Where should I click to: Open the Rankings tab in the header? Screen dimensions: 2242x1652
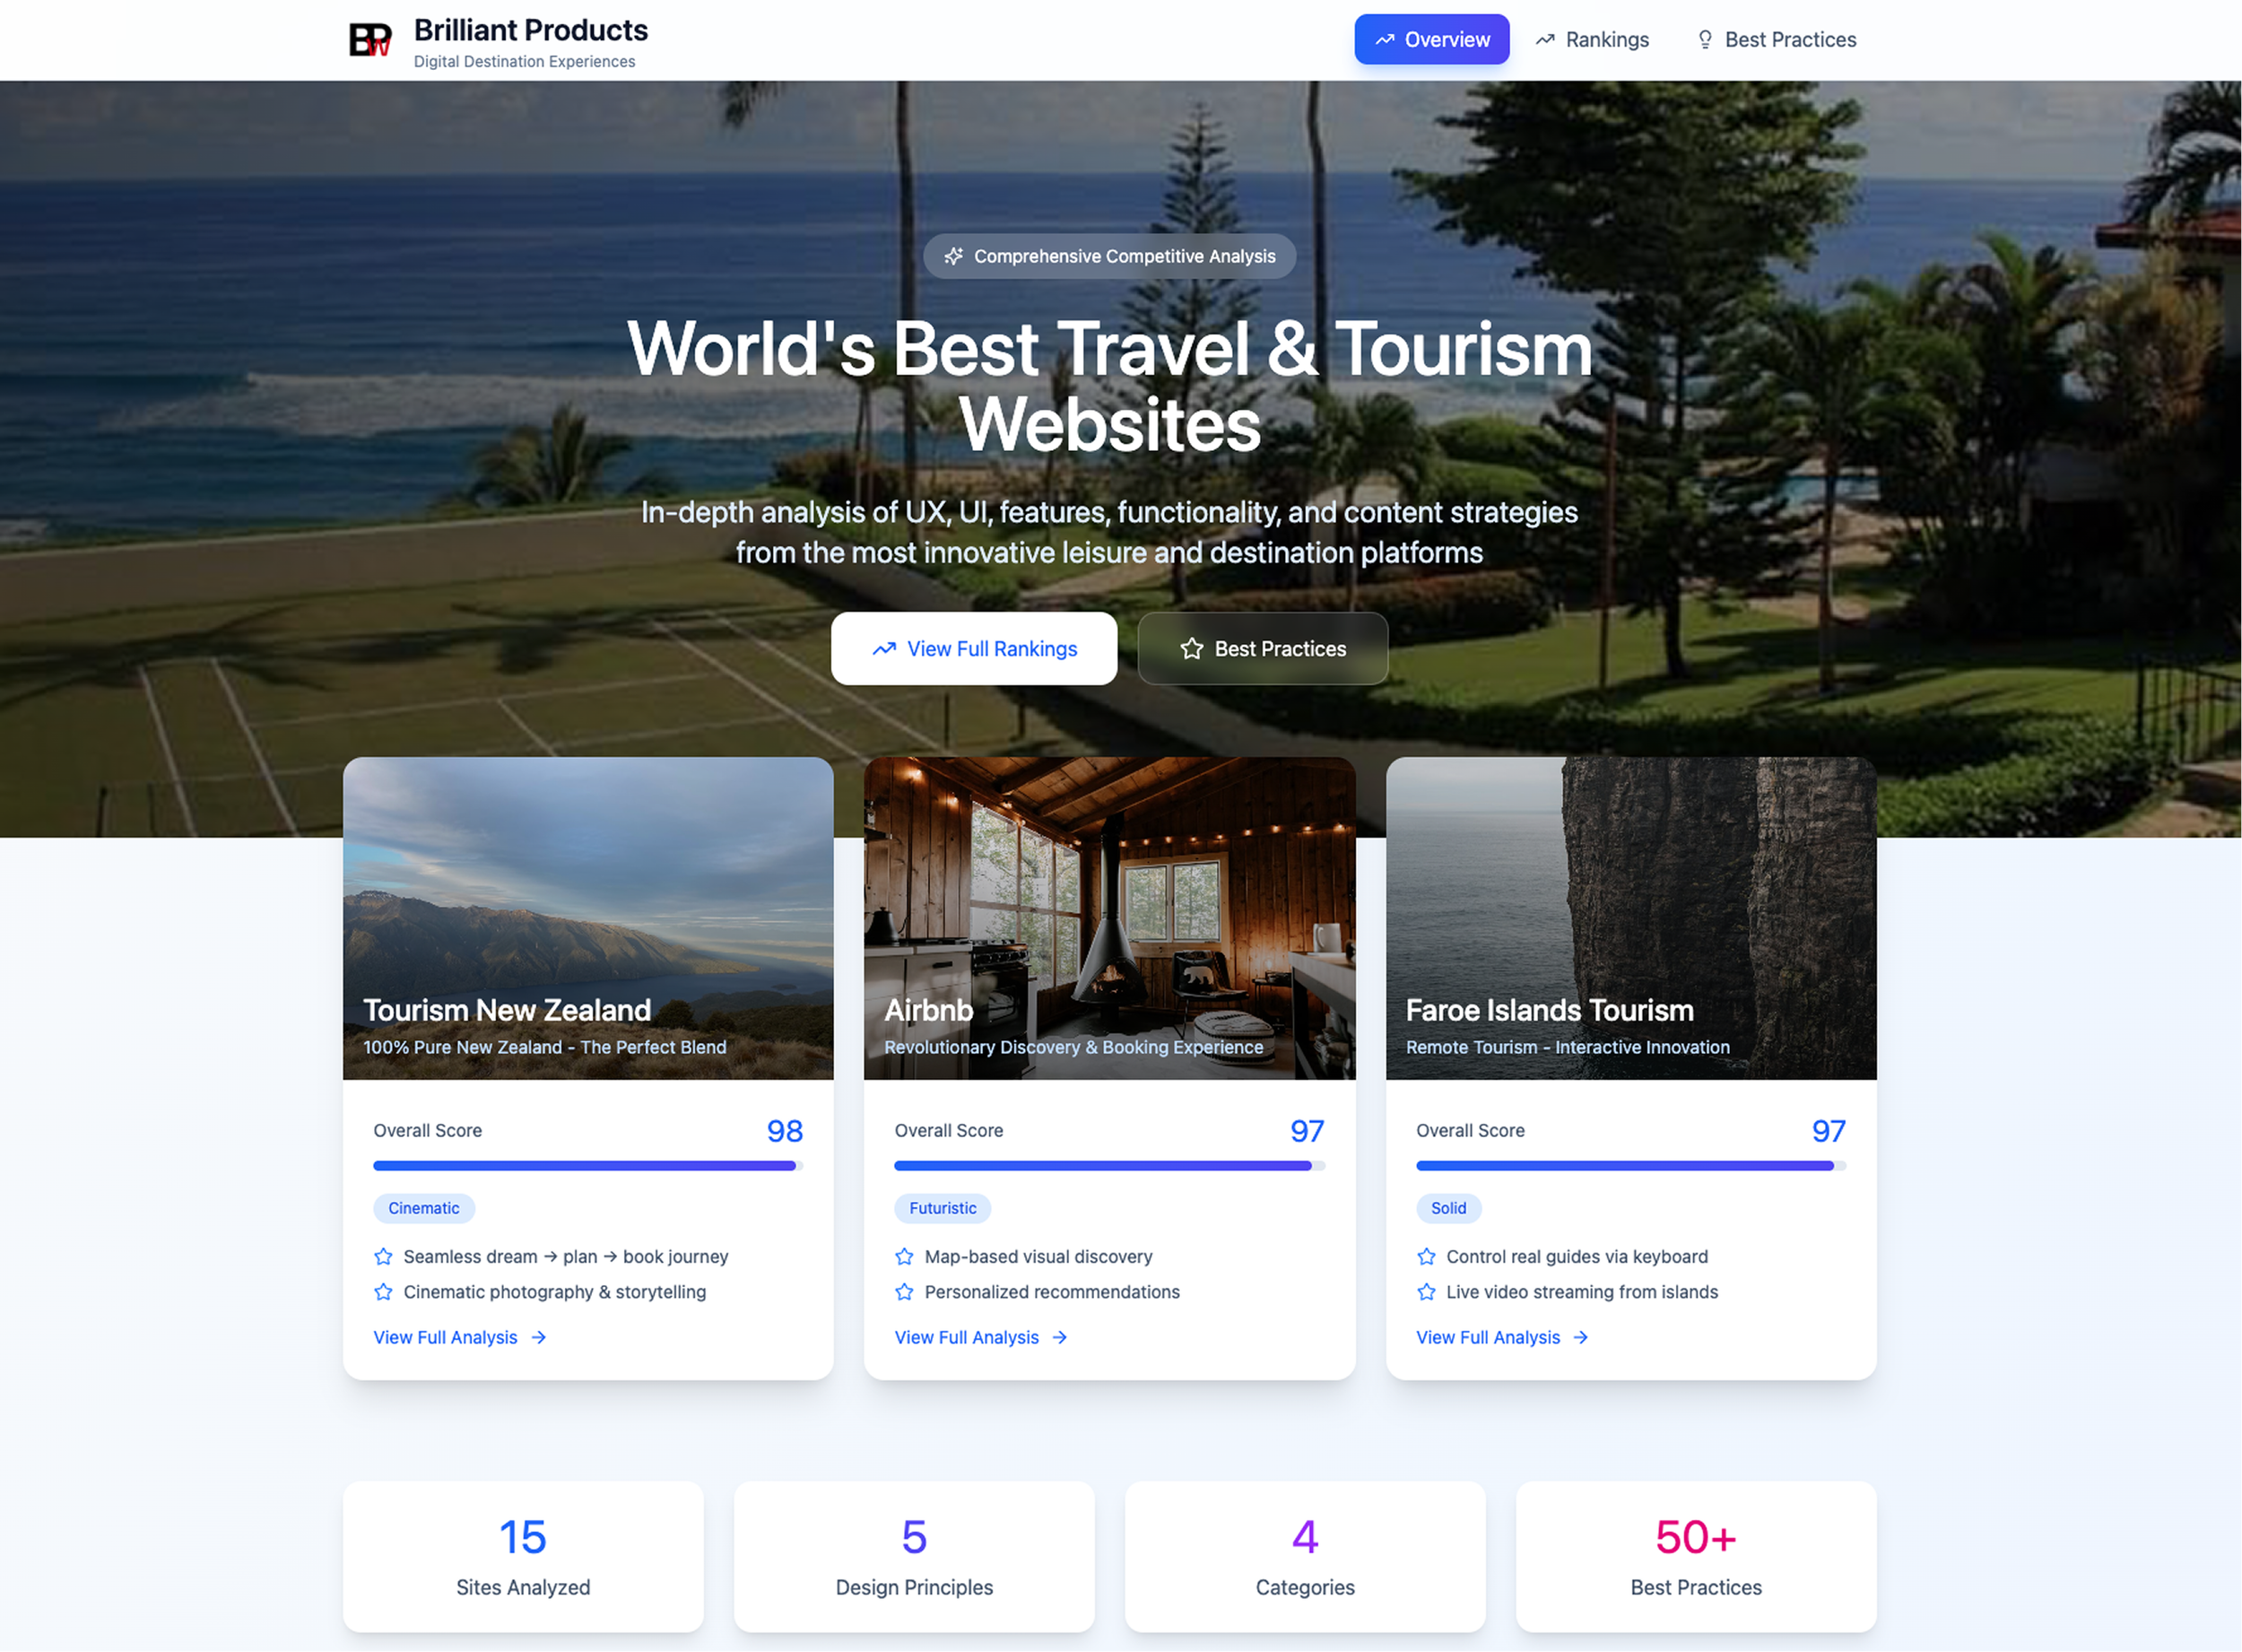coord(1592,40)
